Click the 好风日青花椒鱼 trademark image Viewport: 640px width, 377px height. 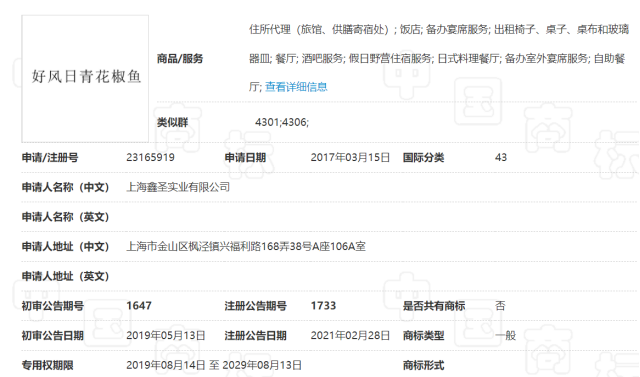pos(85,79)
